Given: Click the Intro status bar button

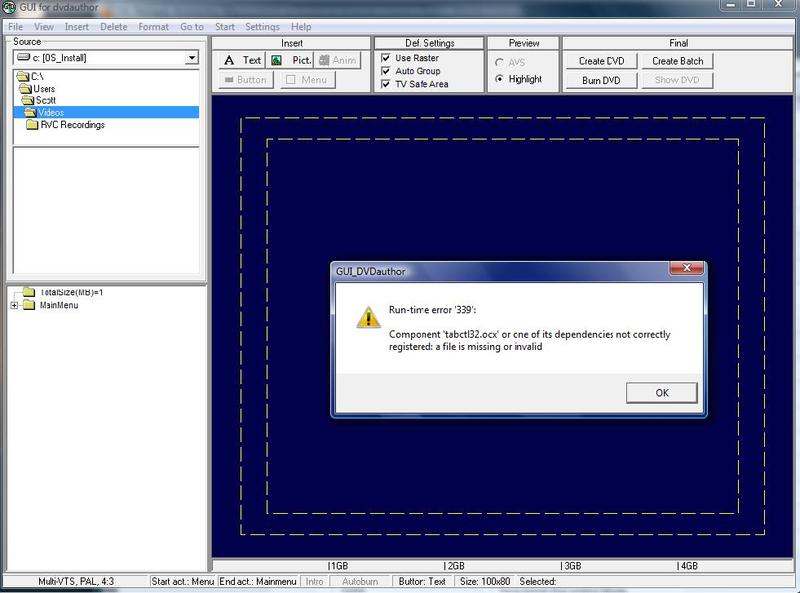Looking at the screenshot, I should click(314, 581).
